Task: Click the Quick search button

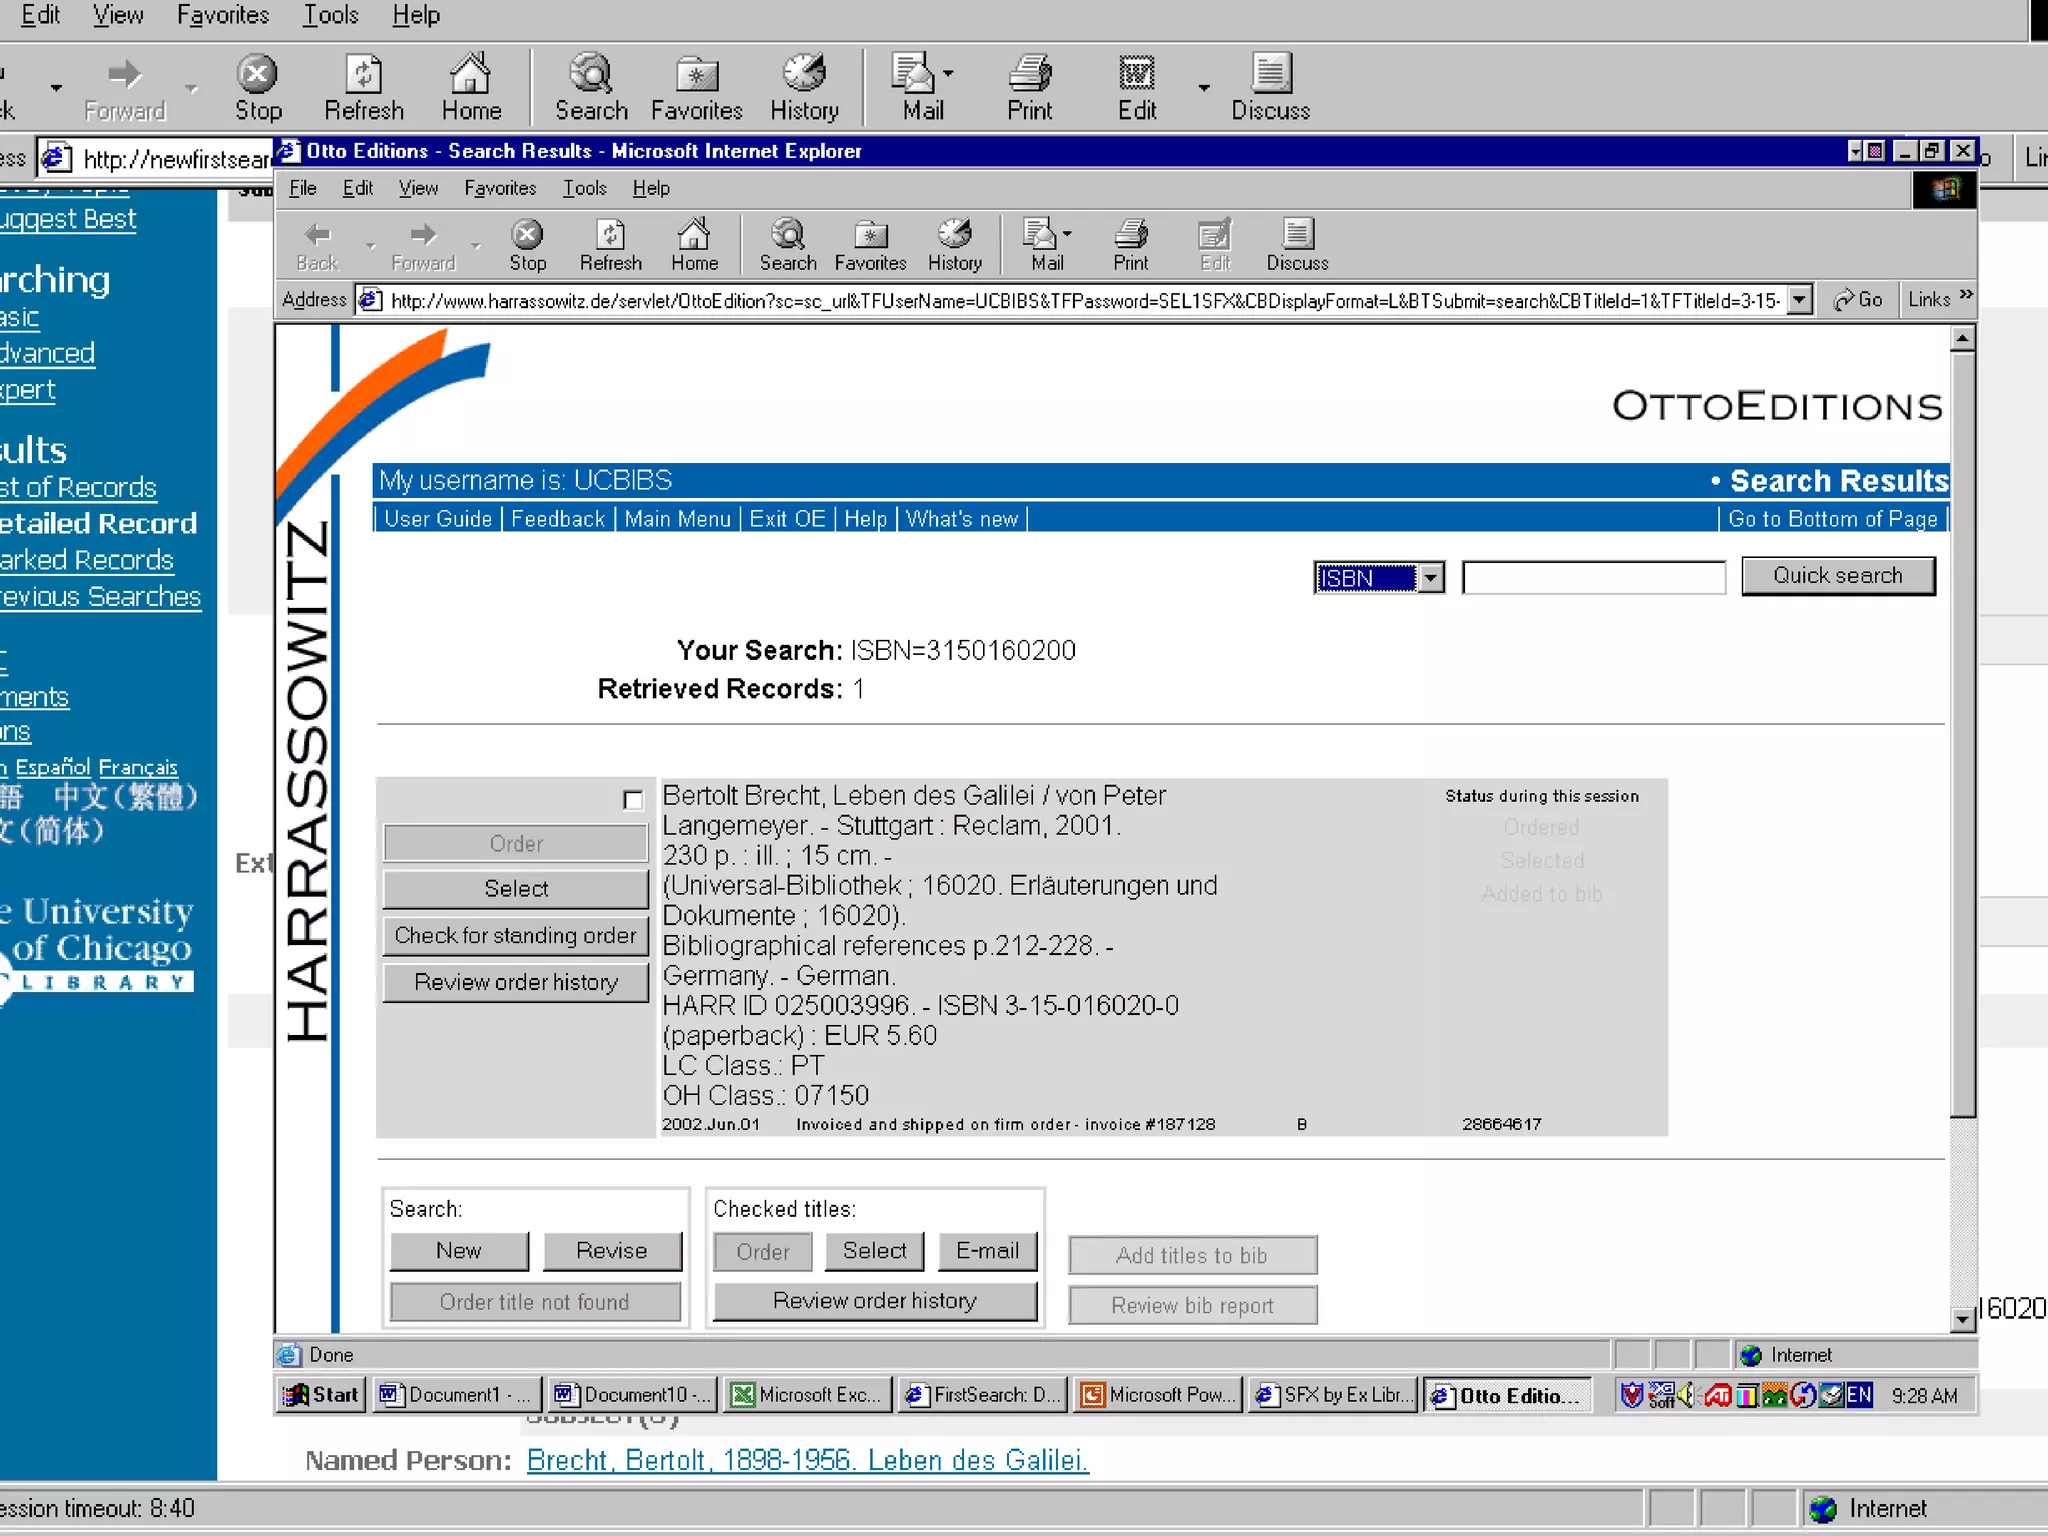Action: point(1837,576)
